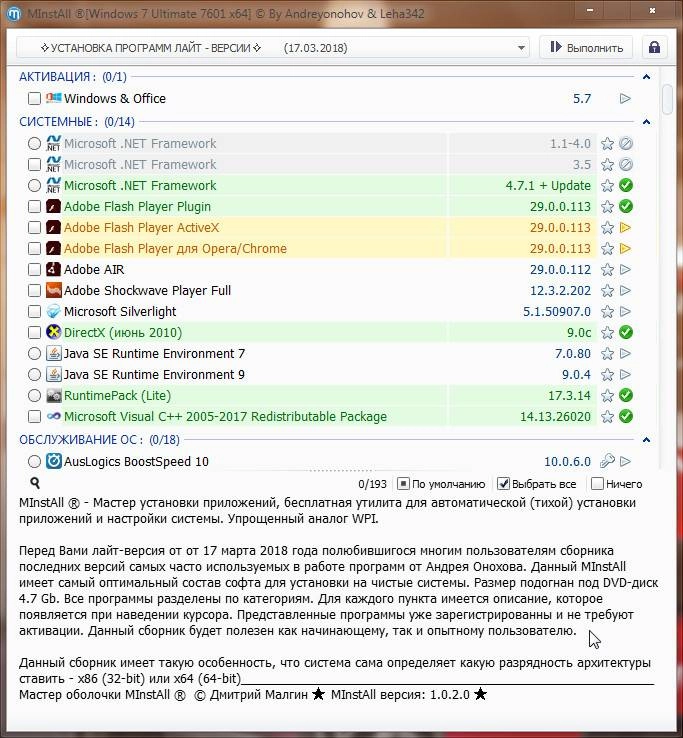Click the lock icon button

[654, 48]
